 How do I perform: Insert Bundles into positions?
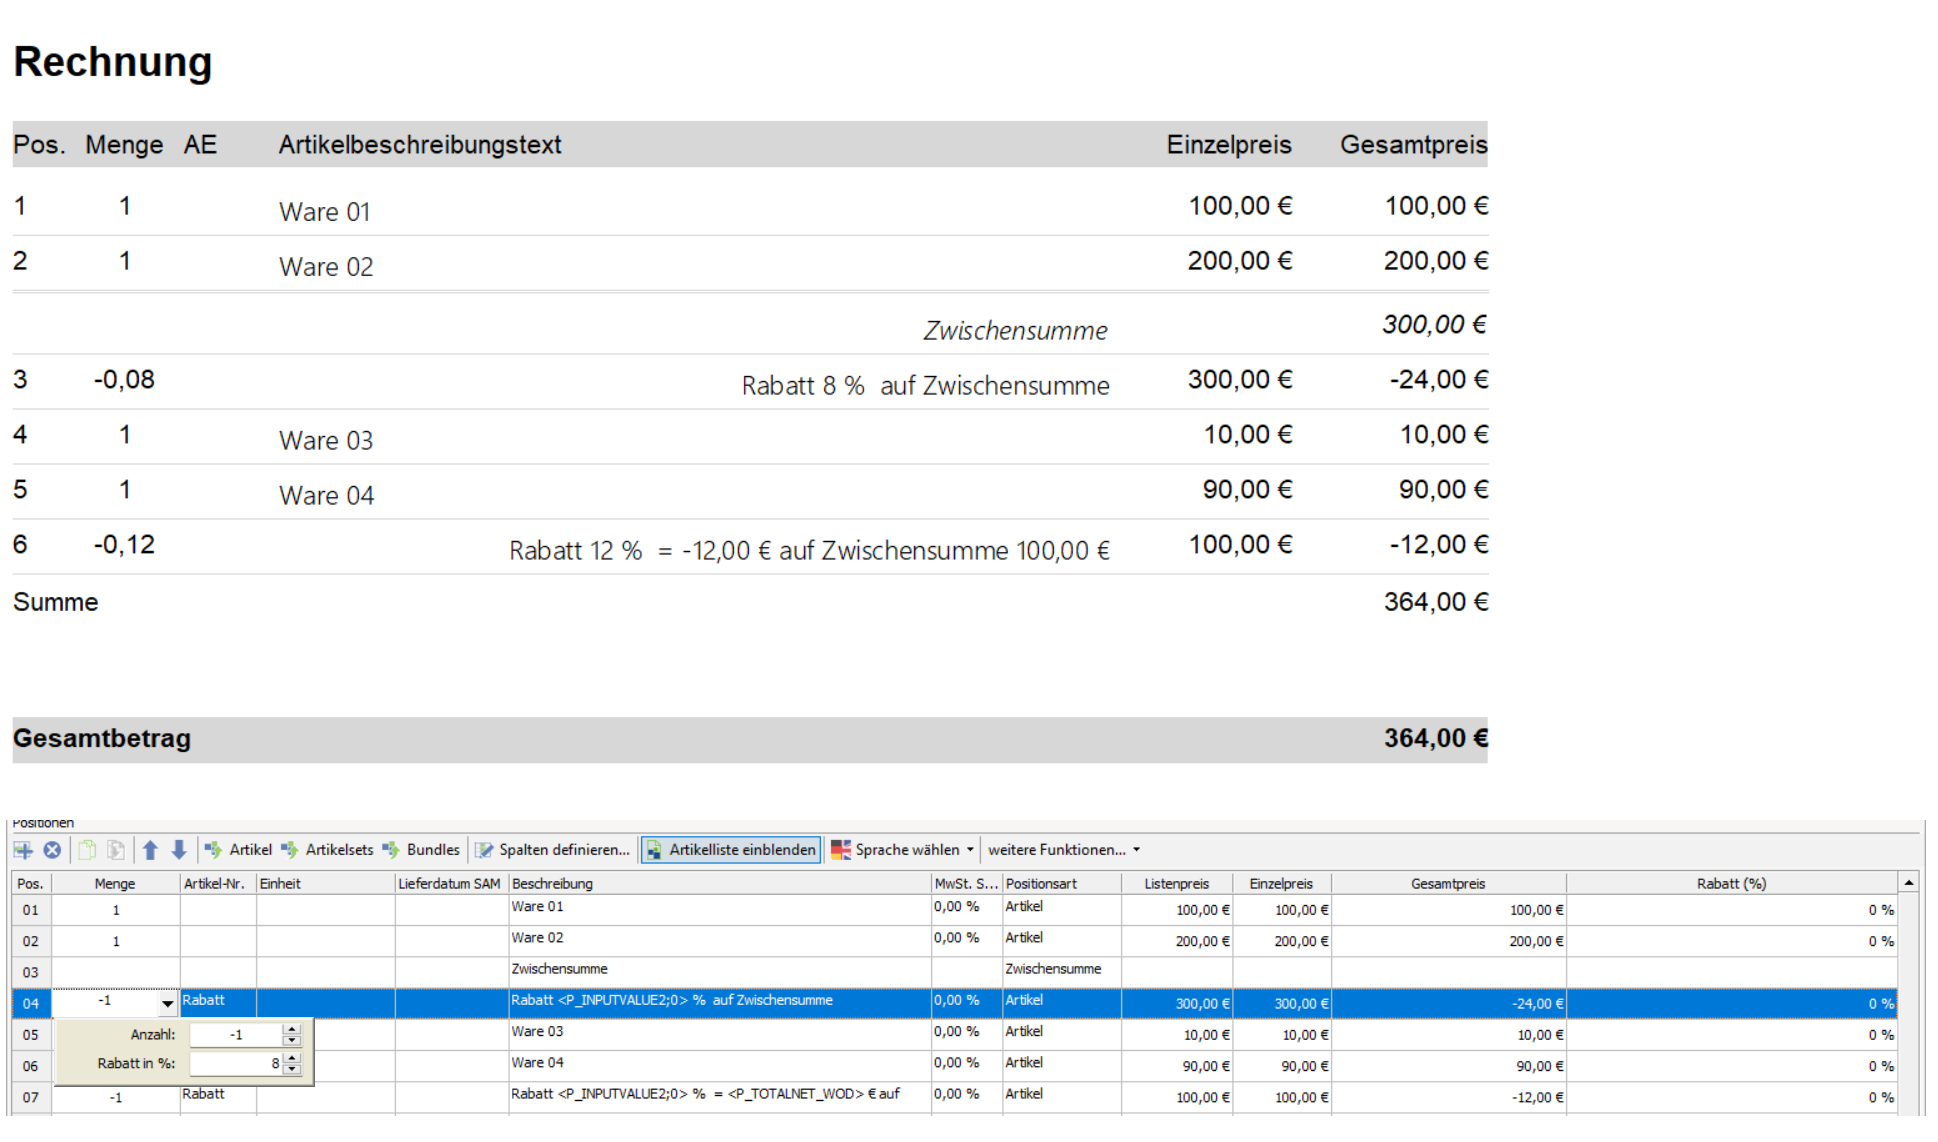coord(421,850)
